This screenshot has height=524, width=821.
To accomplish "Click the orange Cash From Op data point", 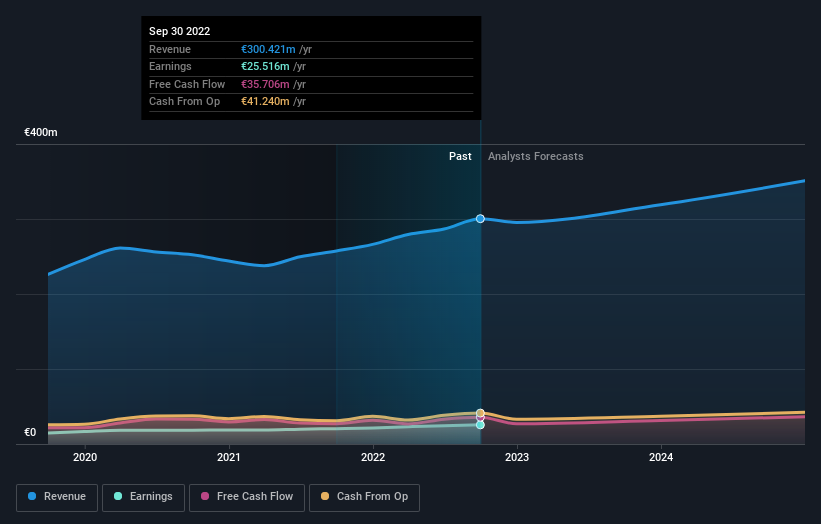I will (480, 413).
